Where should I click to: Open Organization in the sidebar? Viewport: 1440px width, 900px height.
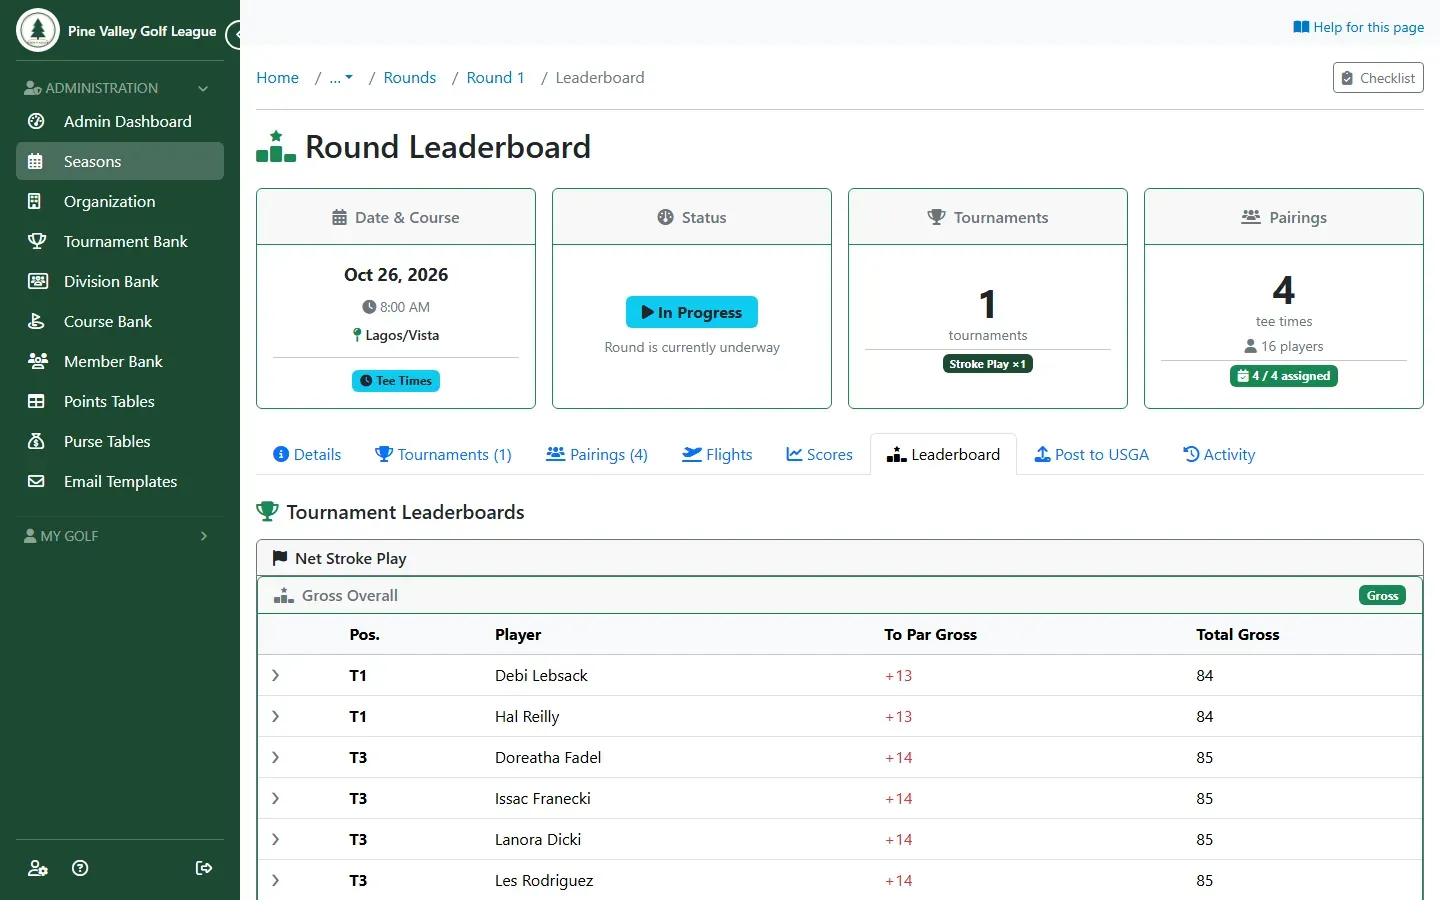click(120, 201)
